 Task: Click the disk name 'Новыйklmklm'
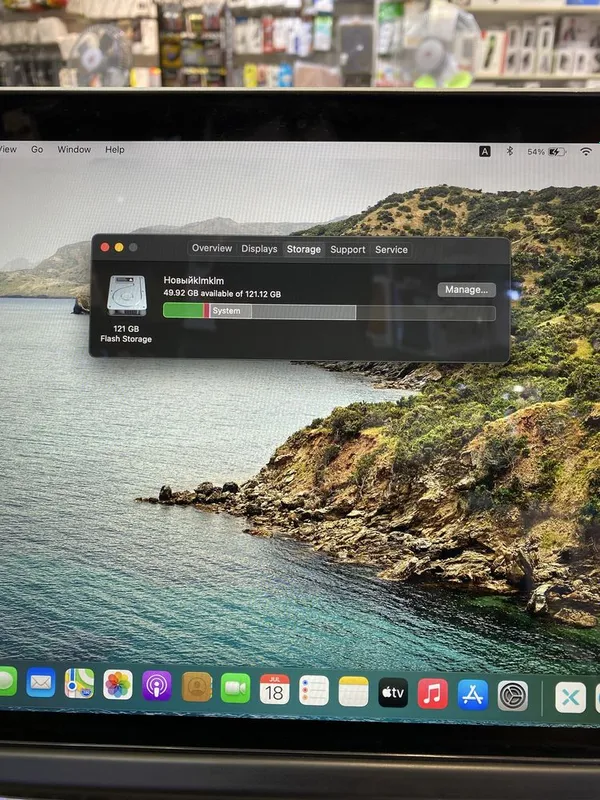193,280
